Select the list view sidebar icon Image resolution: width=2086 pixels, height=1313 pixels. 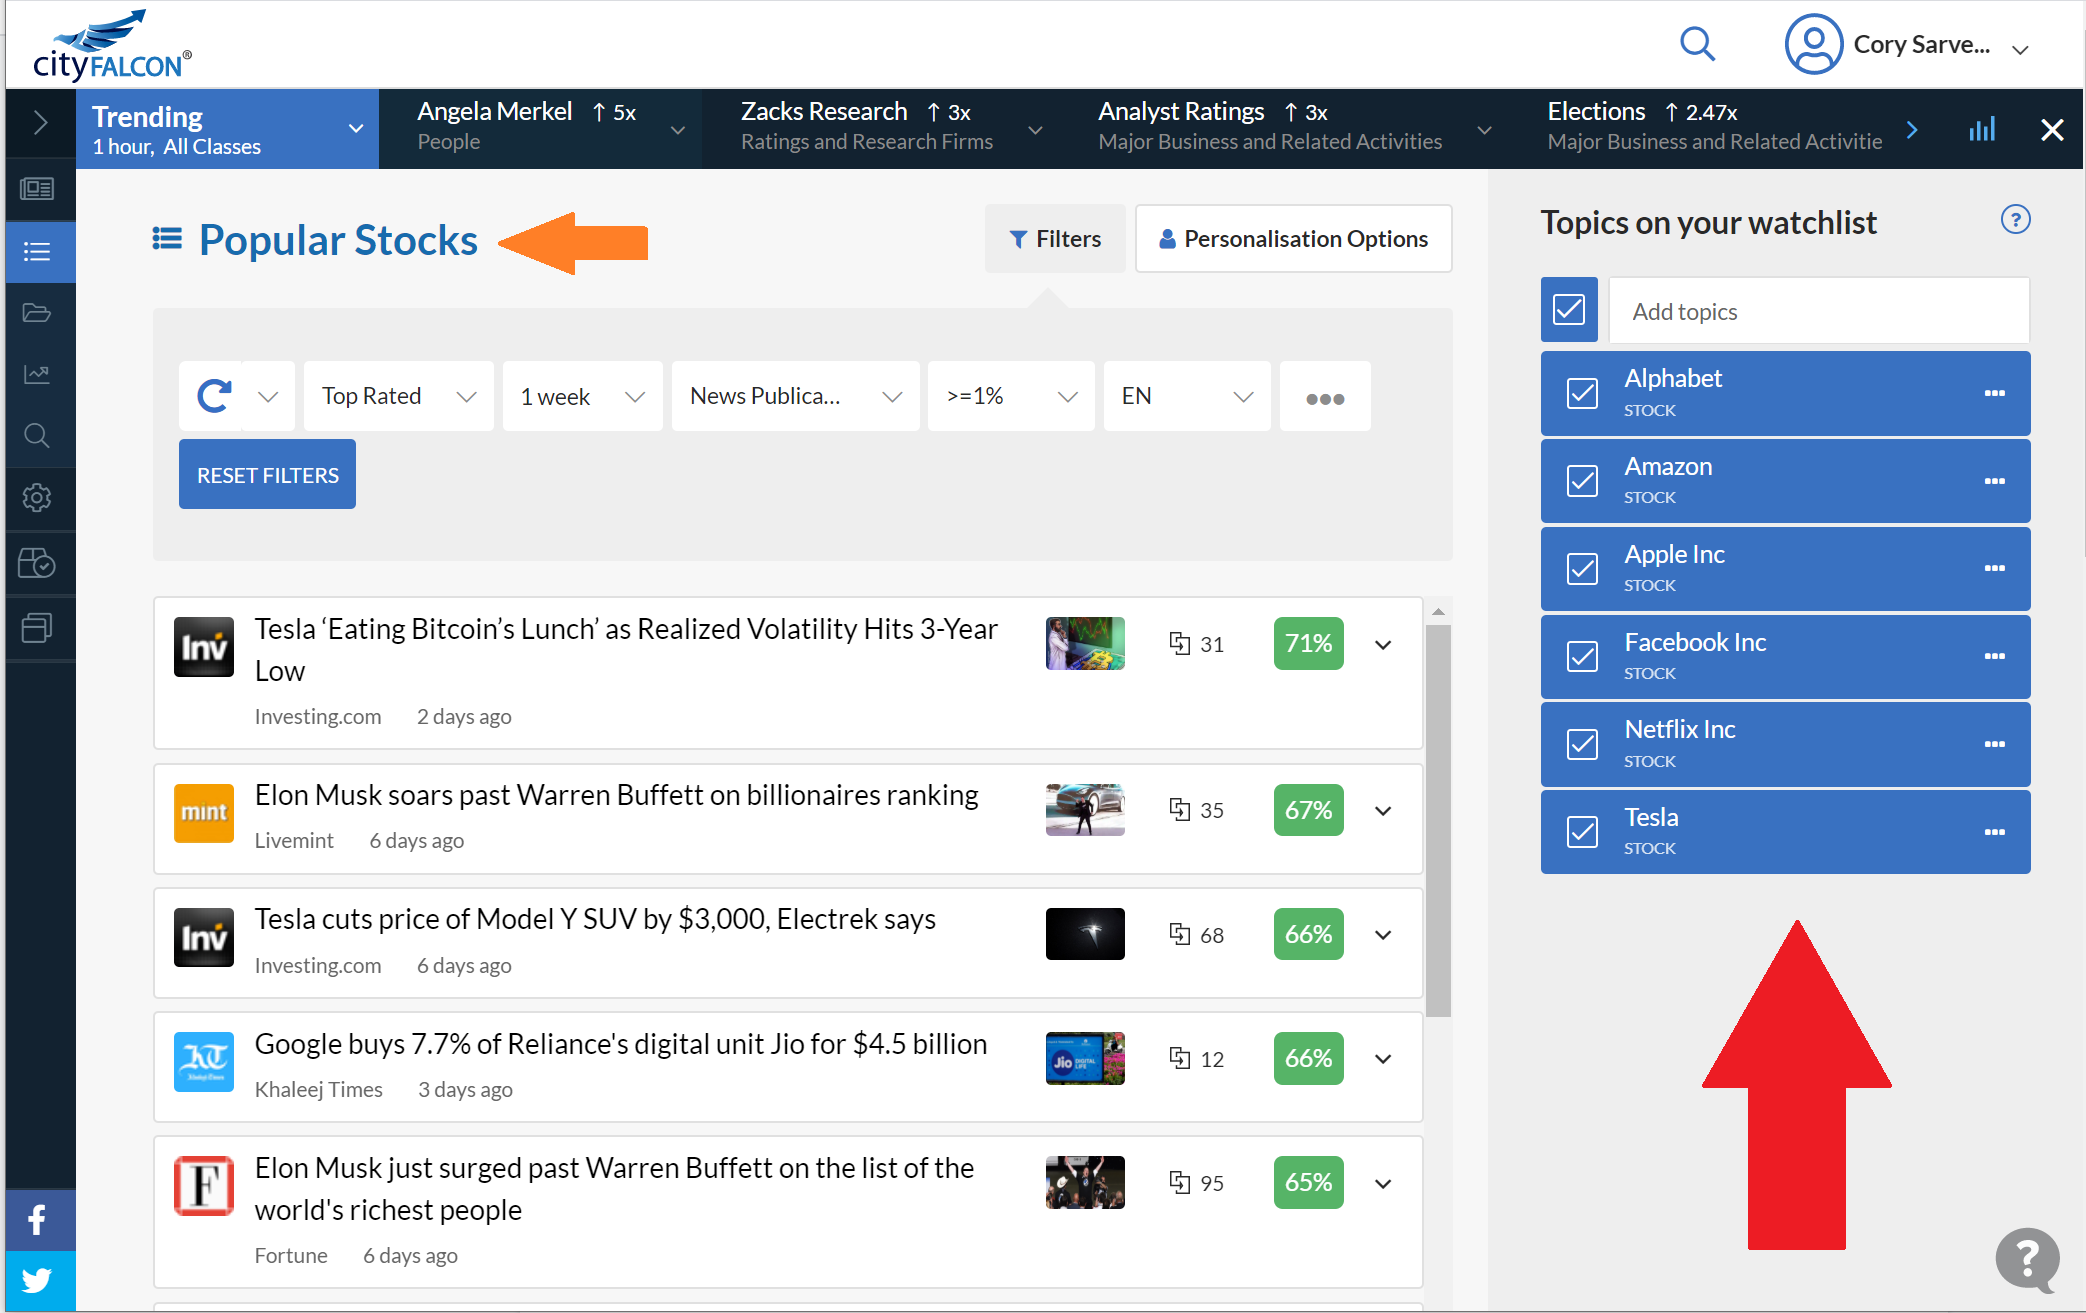pos(37,251)
